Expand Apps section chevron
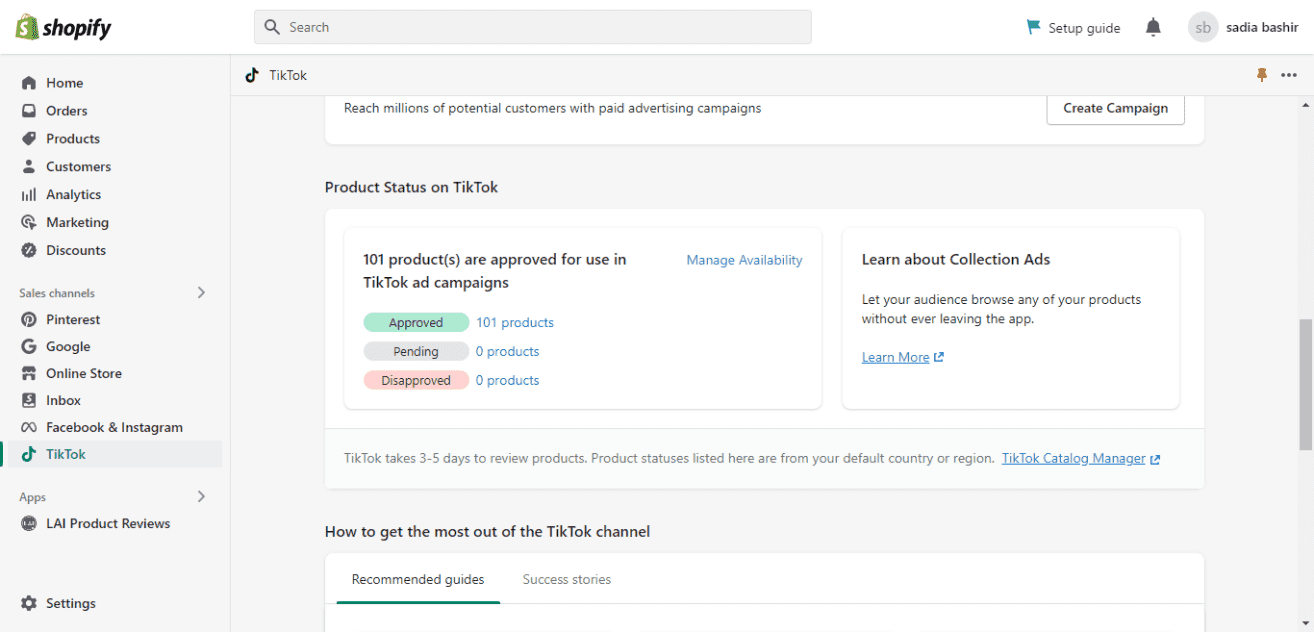The height and width of the screenshot is (632, 1314). (x=201, y=497)
